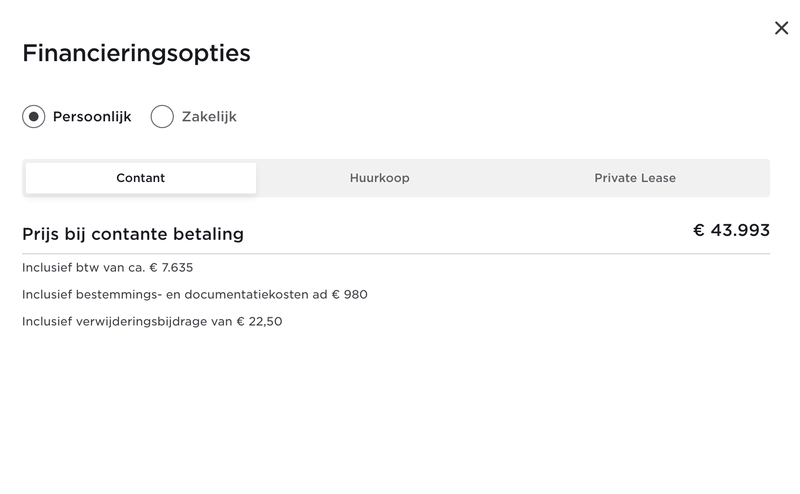
Task: Close the Financieringsopties dialog
Action: [x=781, y=28]
